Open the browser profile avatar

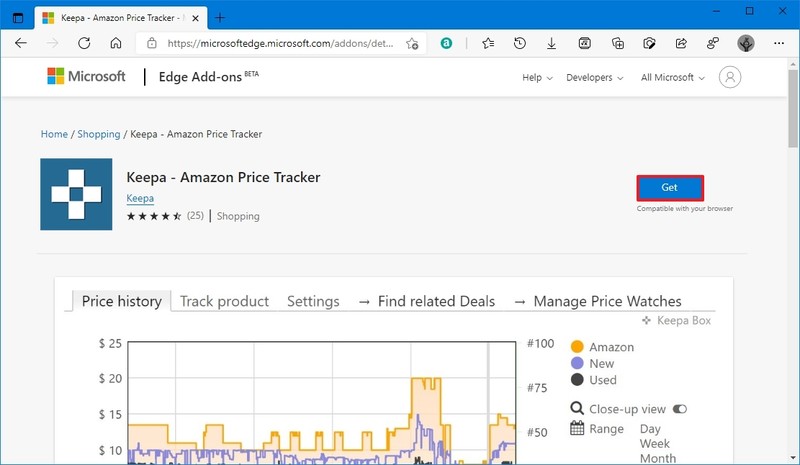click(746, 43)
